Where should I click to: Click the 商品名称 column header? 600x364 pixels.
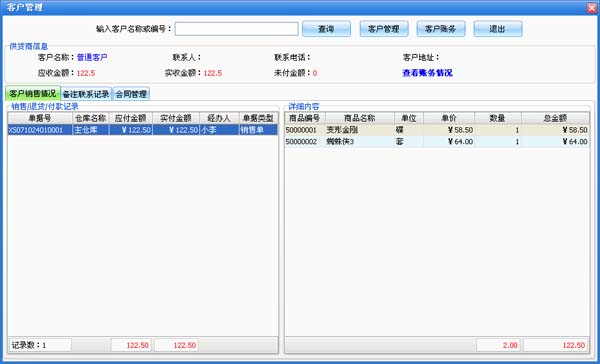pos(360,118)
